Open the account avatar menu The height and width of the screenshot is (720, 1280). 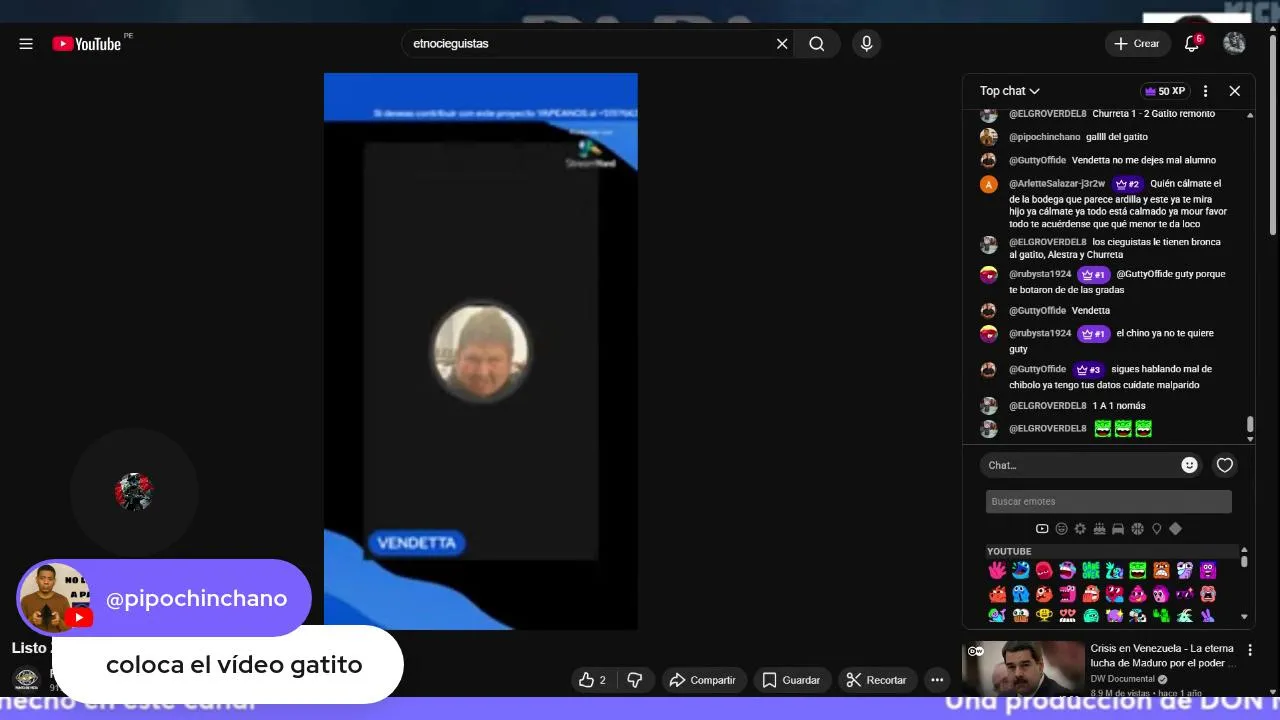click(x=1234, y=43)
